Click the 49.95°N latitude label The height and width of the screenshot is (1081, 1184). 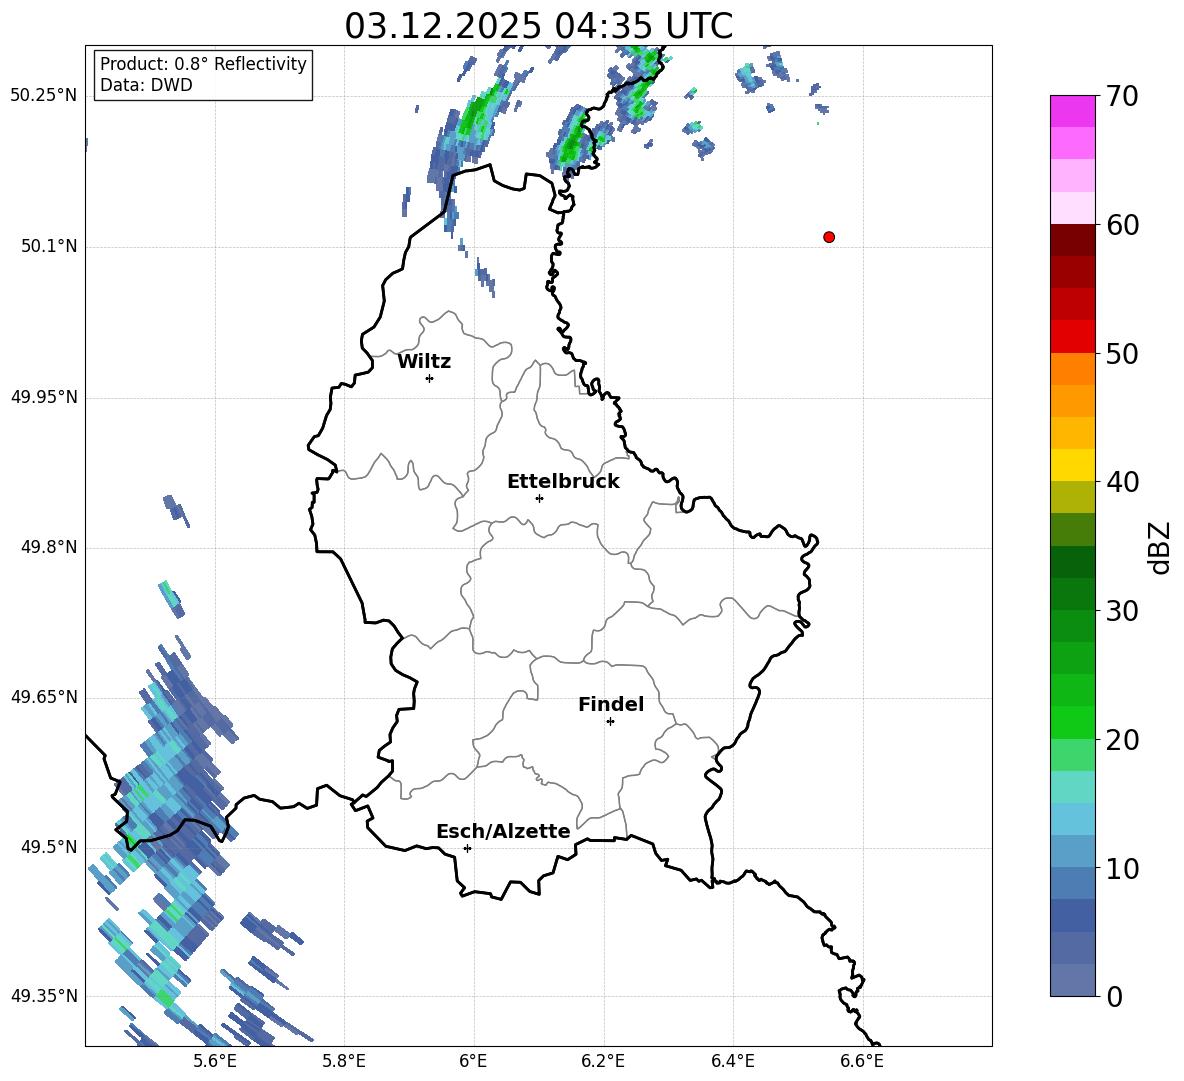pos(44,397)
